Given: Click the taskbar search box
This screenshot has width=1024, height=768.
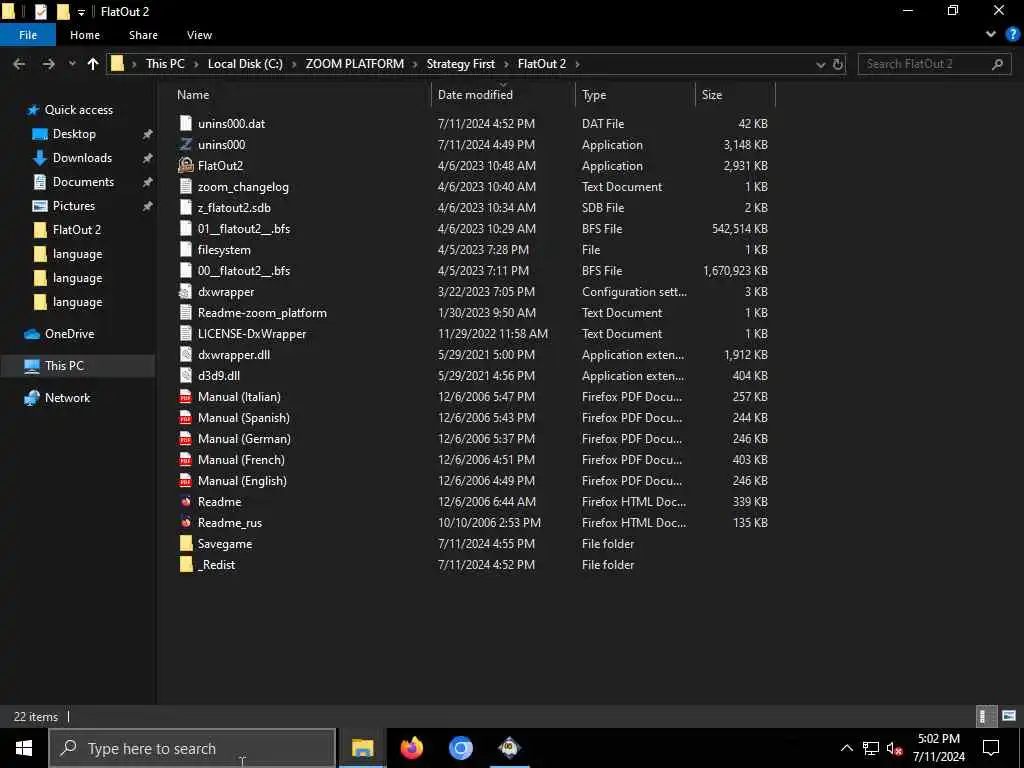Looking at the screenshot, I should click(x=193, y=748).
